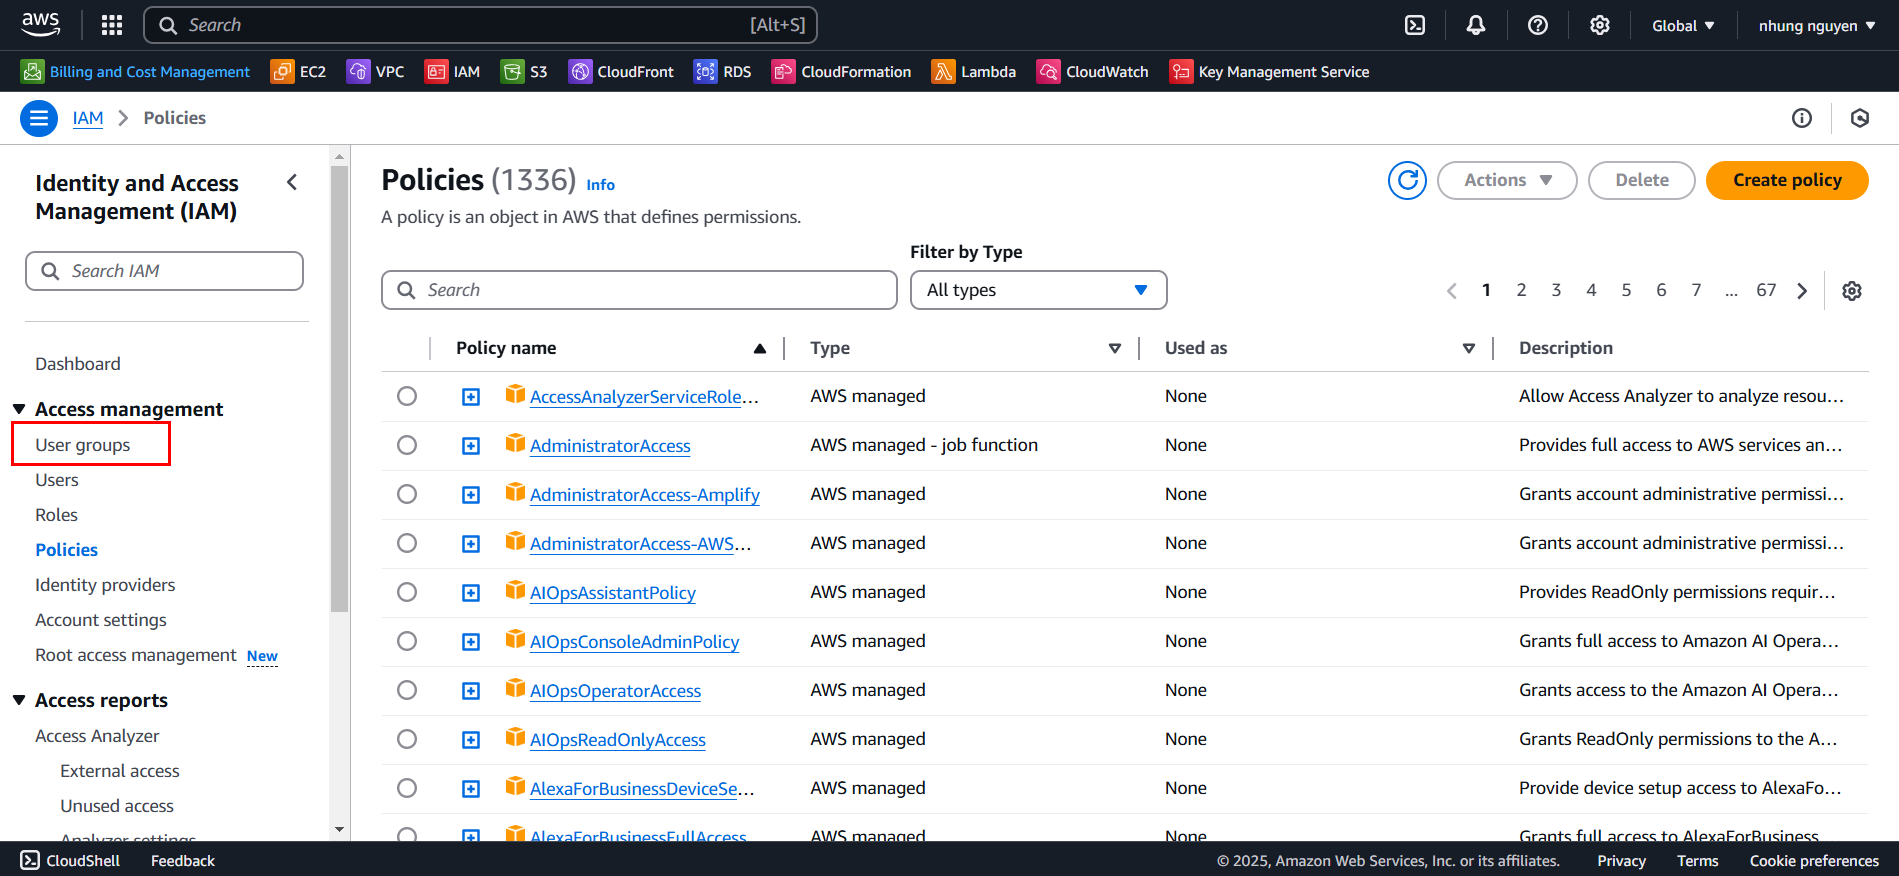
Task: Open the S3 shortcut
Action: 525,72
